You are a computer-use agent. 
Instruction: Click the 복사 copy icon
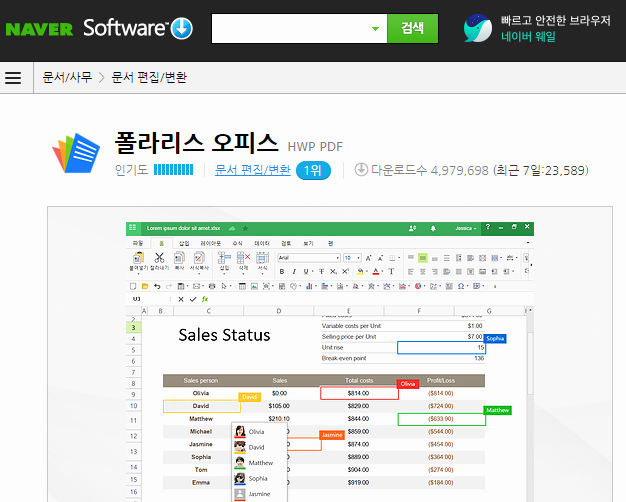[179, 258]
